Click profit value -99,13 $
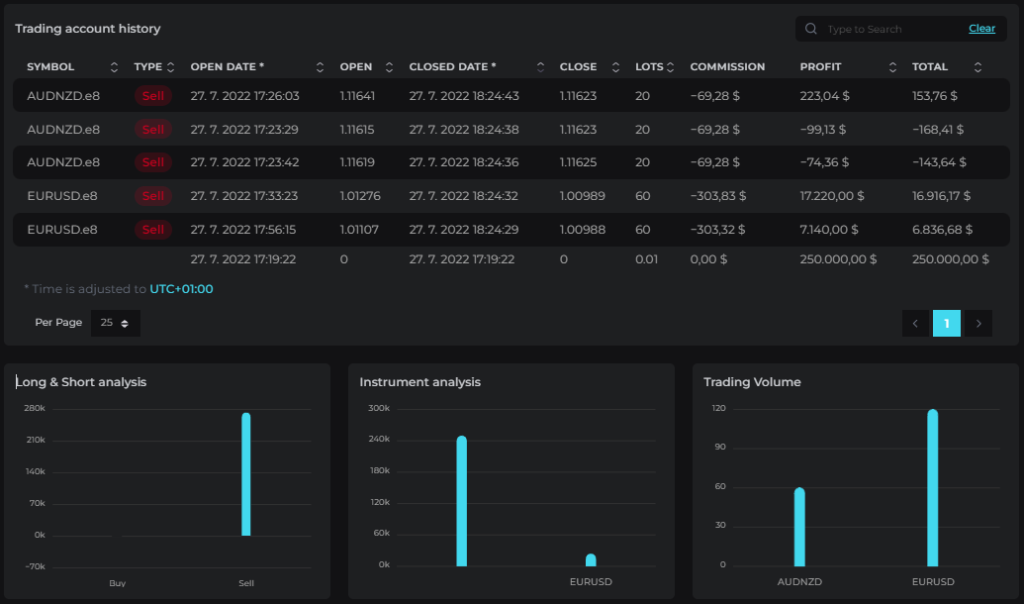Image resolution: width=1024 pixels, height=604 pixels. [823, 129]
